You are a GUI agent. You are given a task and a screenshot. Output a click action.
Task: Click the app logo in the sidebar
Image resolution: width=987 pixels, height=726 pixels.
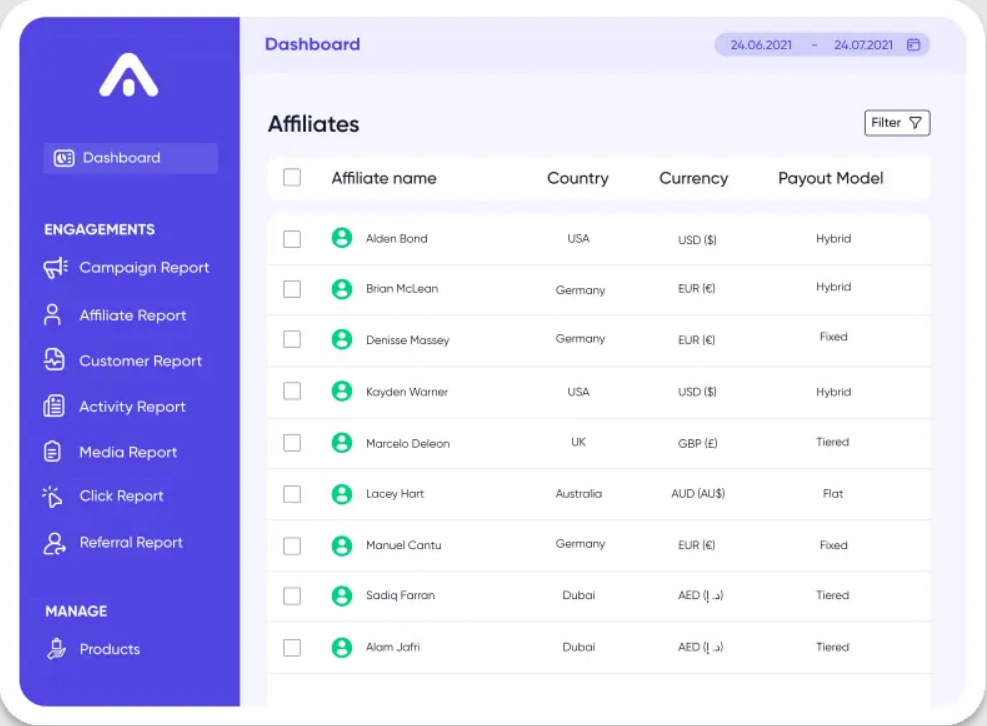(128, 75)
